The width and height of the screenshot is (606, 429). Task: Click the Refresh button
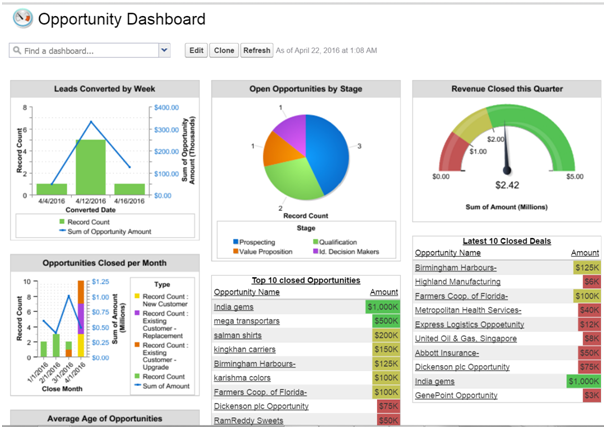257,50
